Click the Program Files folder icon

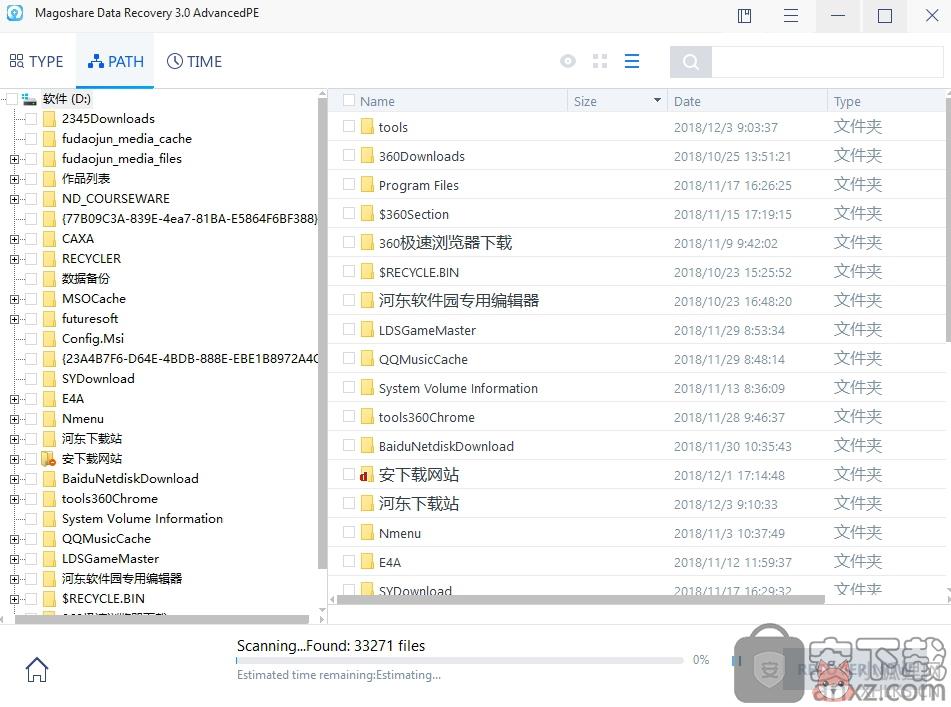(367, 185)
